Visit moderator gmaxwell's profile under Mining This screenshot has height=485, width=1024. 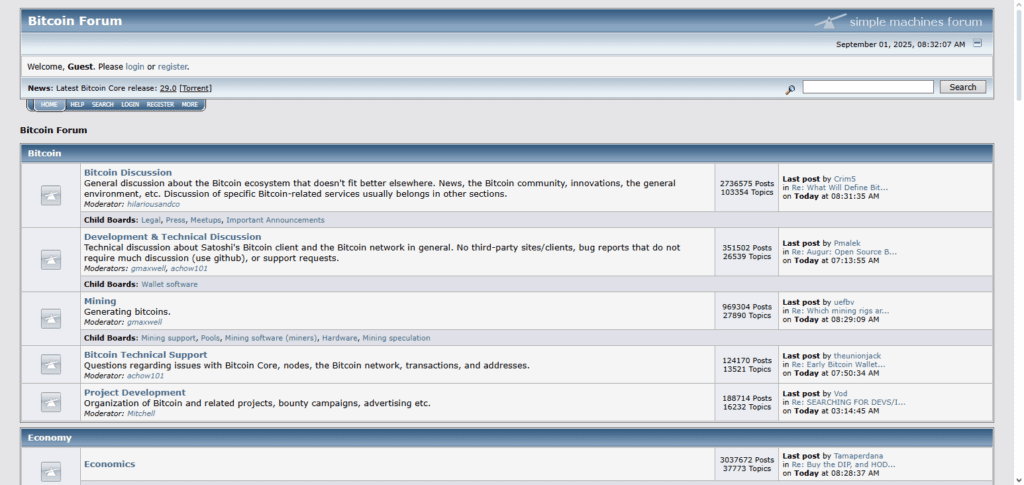click(x=144, y=322)
